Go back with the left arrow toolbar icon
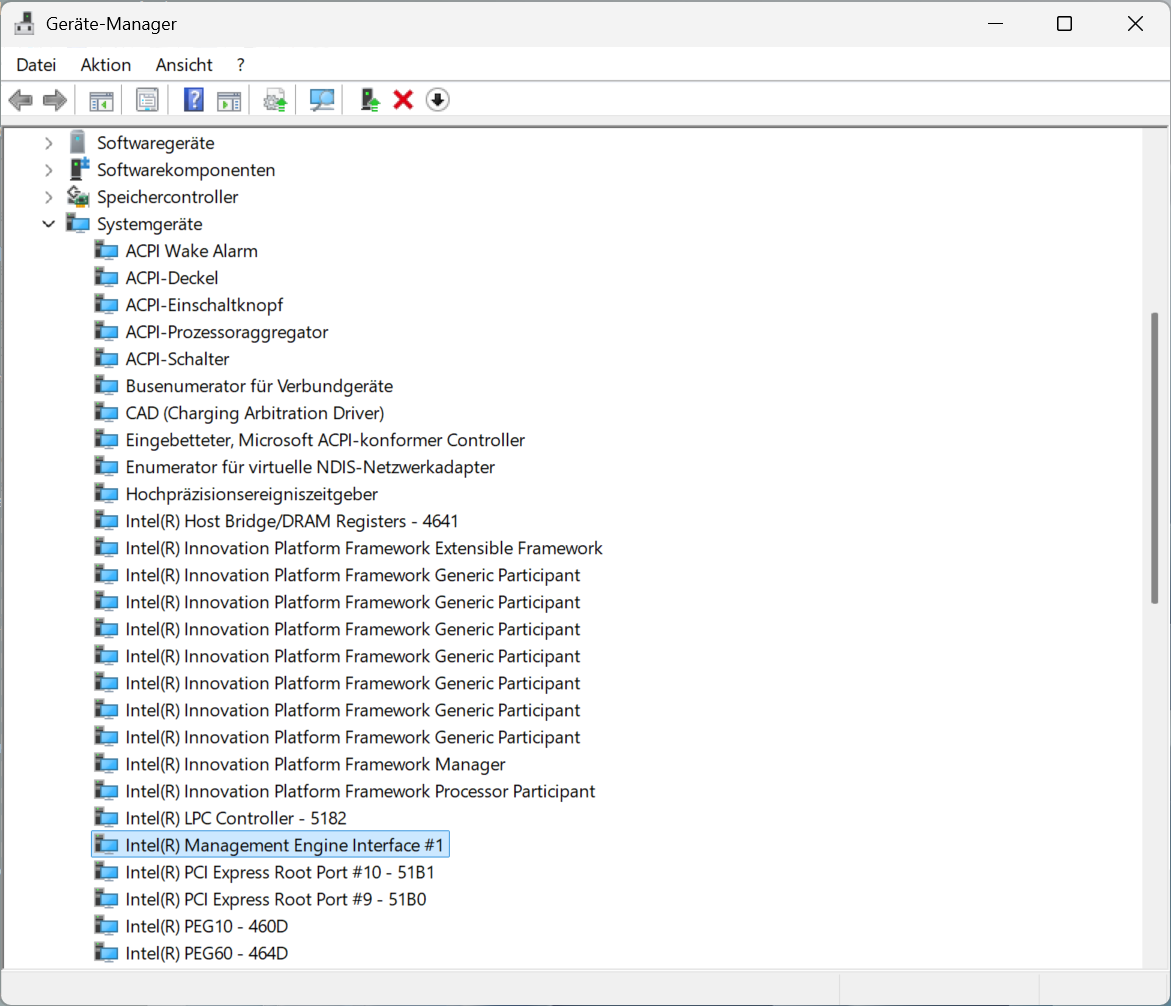The height and width of the screenshot is (1006, 1171). [x=21, y=100]
